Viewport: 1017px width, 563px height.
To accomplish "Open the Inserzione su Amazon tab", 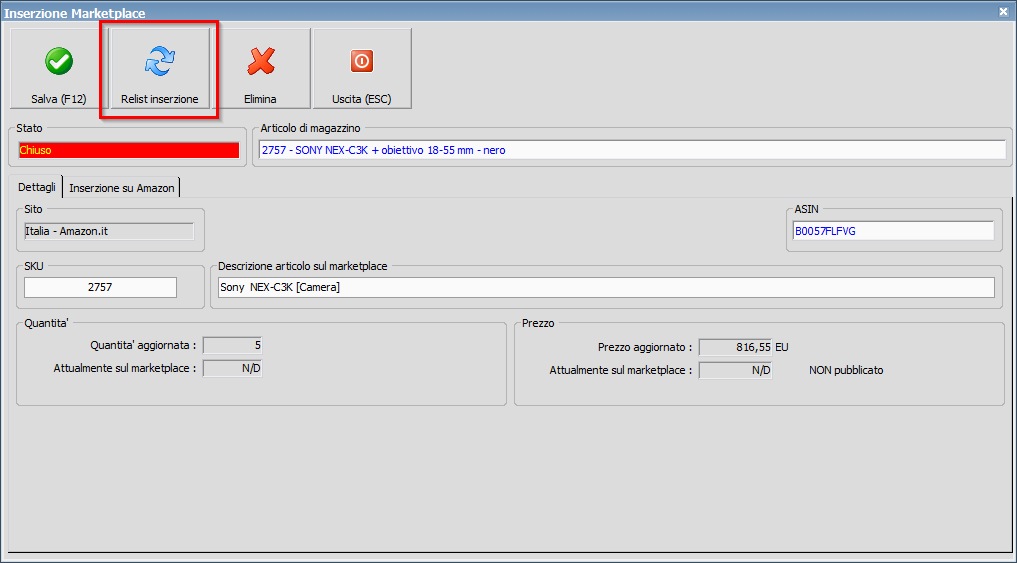I will (x=122, y=188).
